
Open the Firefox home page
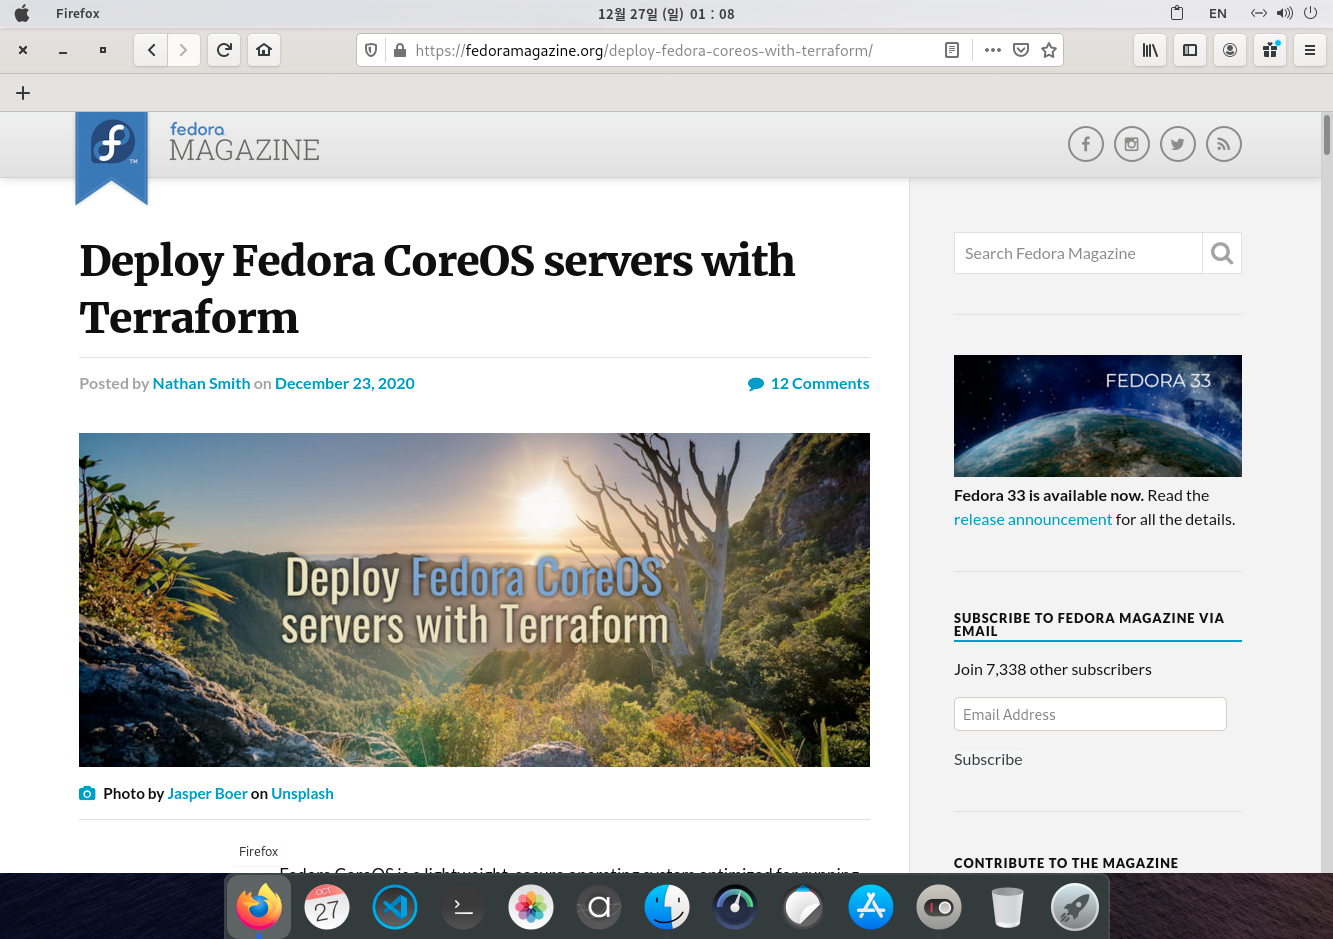tap(264, 50)
